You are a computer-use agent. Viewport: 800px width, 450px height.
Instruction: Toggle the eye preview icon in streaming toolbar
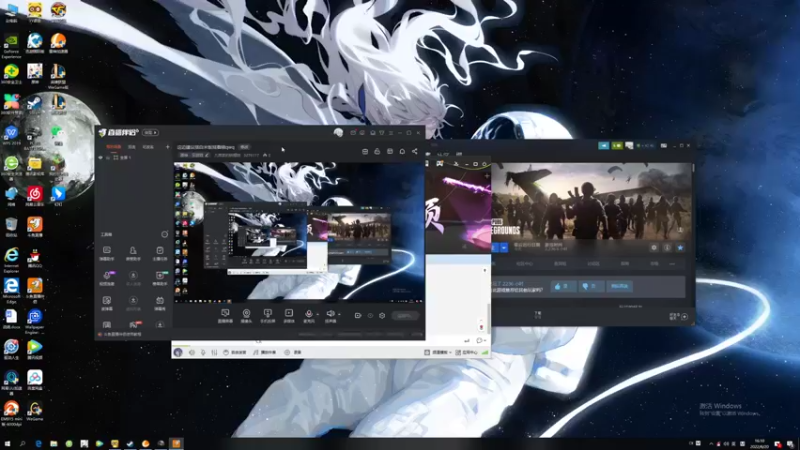(x=370, y=315)
